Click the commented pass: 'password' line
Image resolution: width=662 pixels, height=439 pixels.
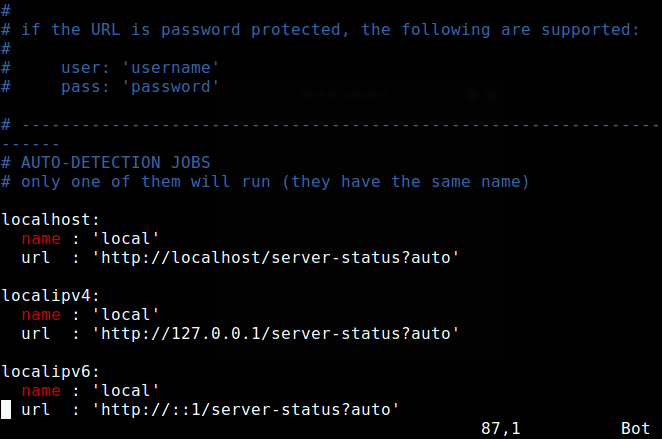point(140,86)
